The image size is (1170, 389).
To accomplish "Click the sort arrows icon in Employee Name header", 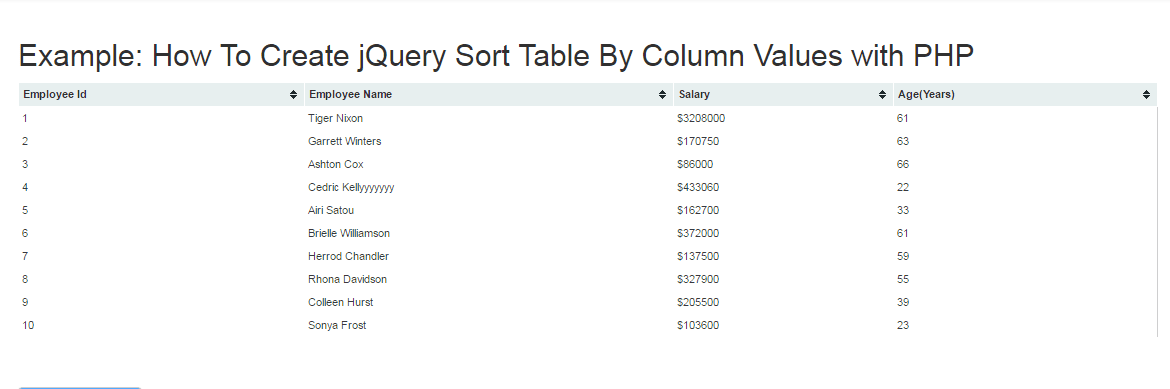I will point(663,95).
